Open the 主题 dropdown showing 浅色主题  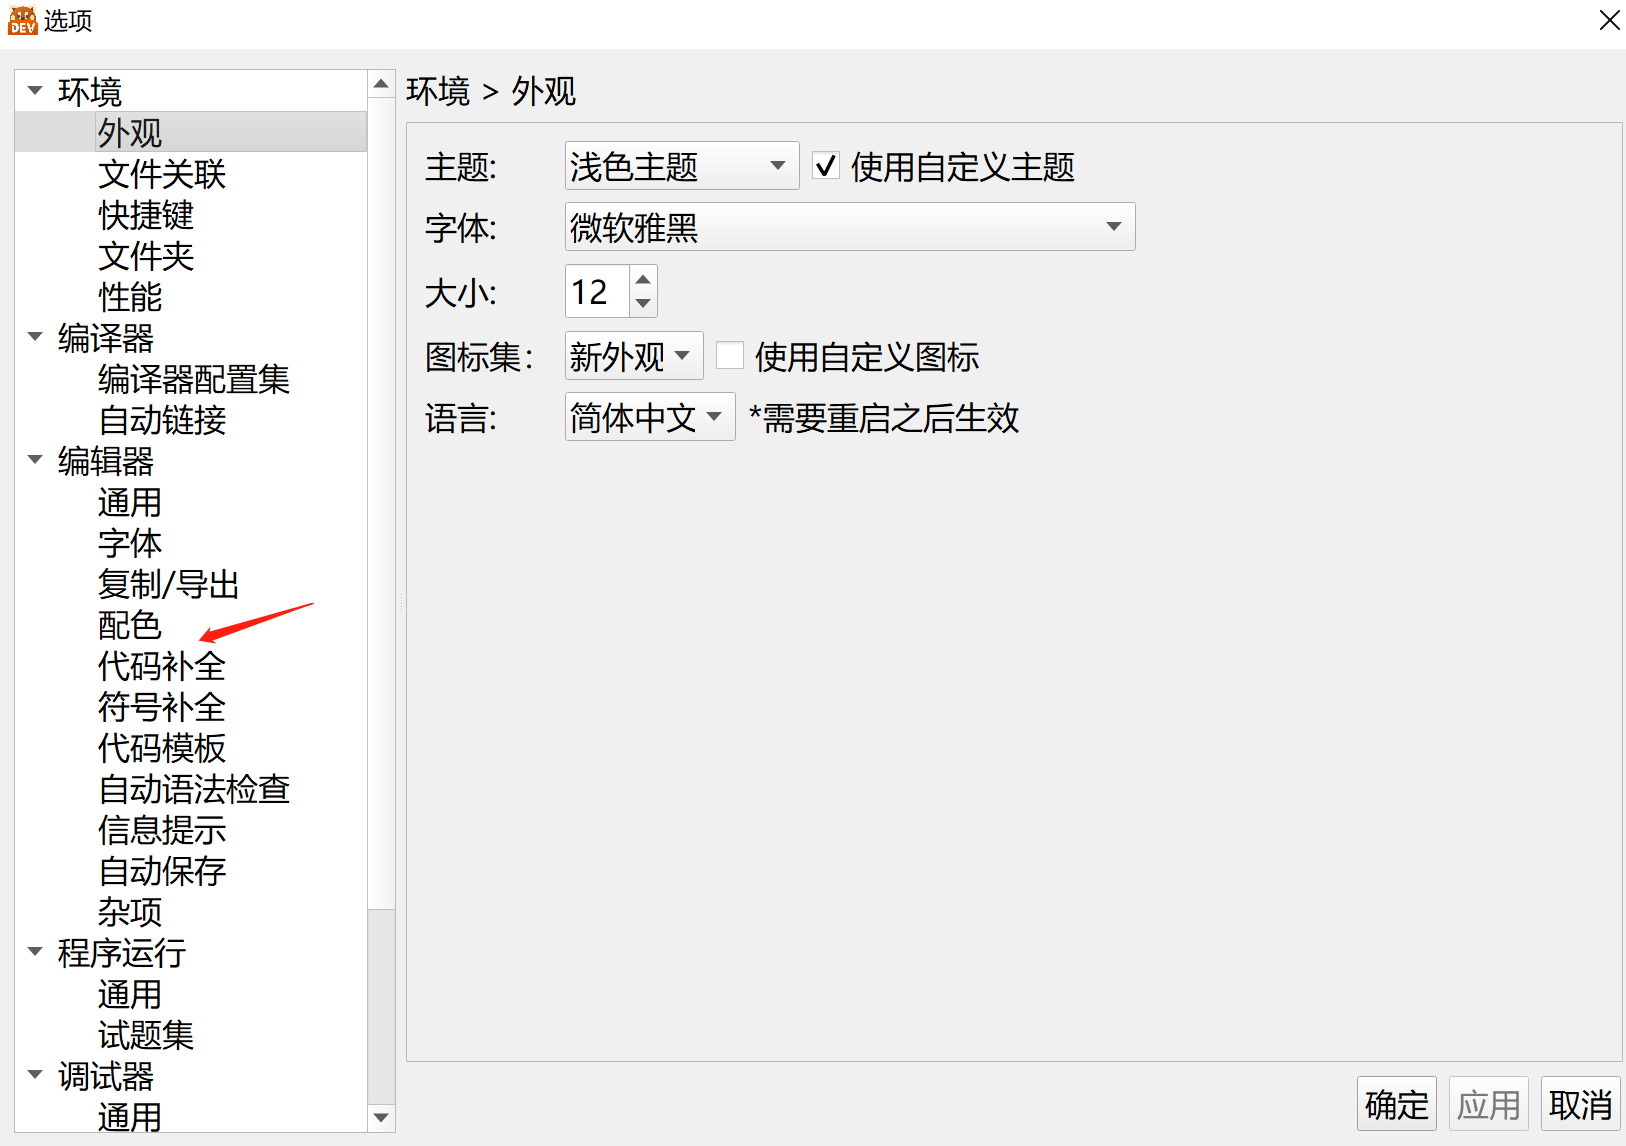tap(682, 166)
